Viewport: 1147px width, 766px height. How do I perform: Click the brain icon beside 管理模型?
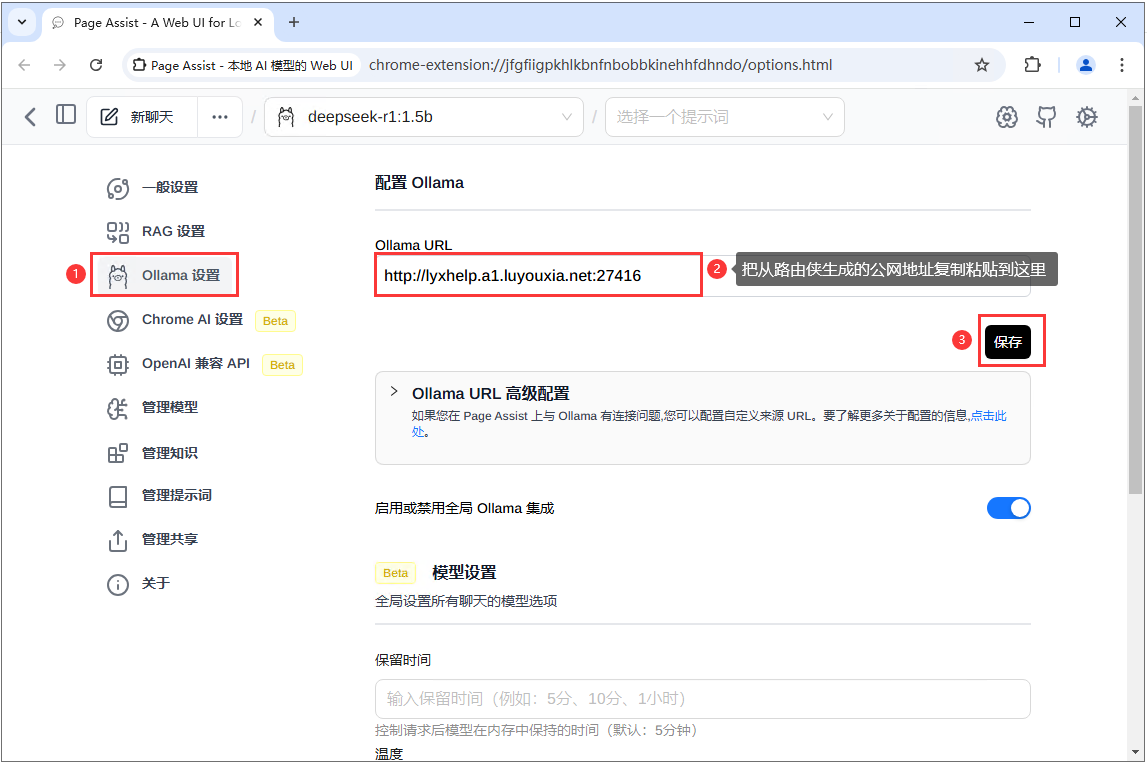tap(118, 408)
